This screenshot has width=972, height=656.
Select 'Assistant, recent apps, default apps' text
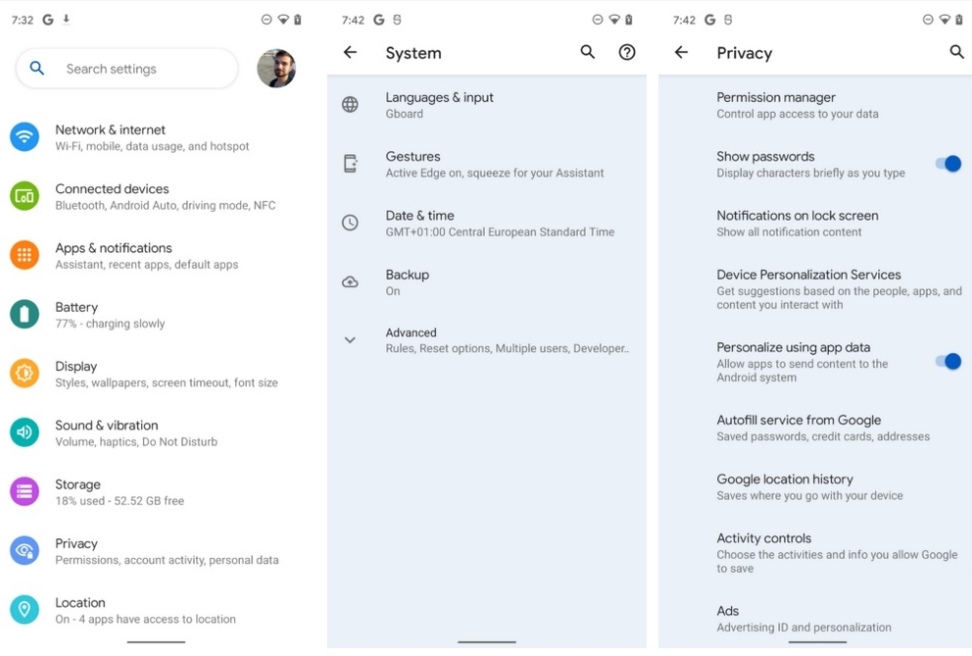pyautogui.click(x=146, y=265)
